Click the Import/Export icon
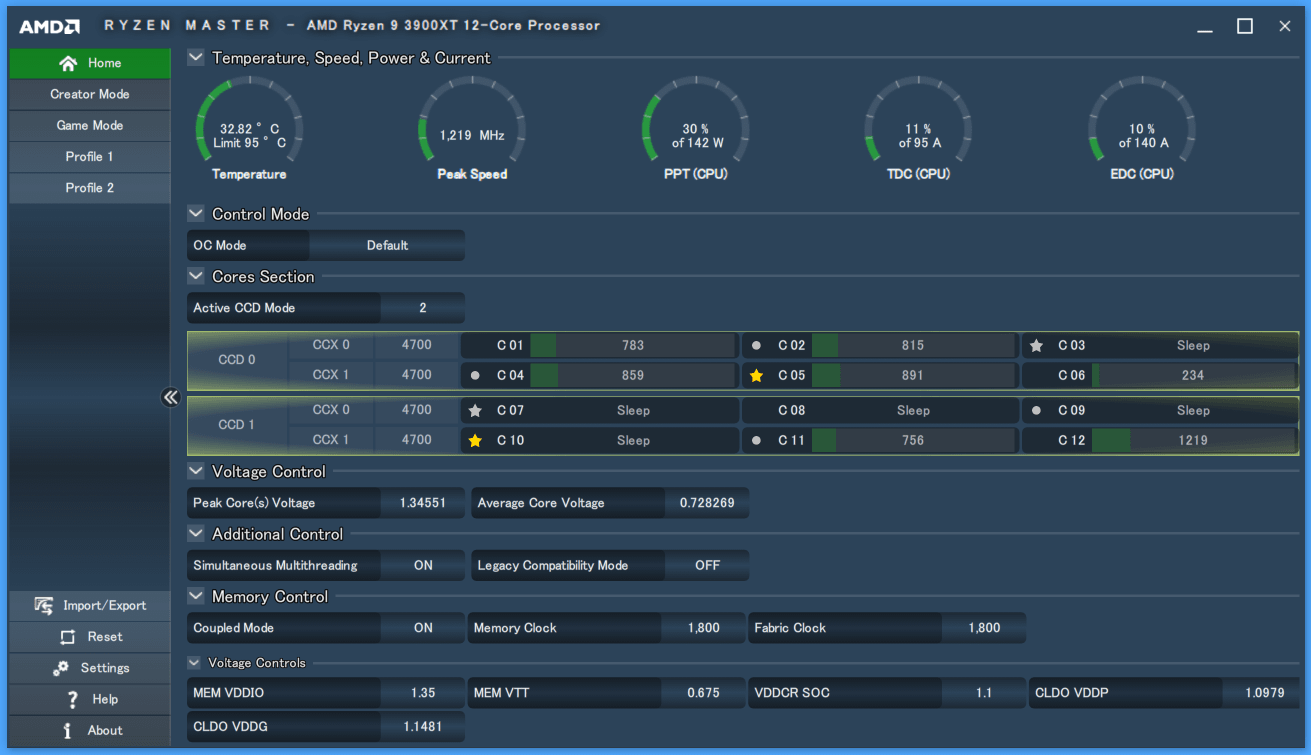The width and height of the screenshot is (1311, 755). coord(44,605)
